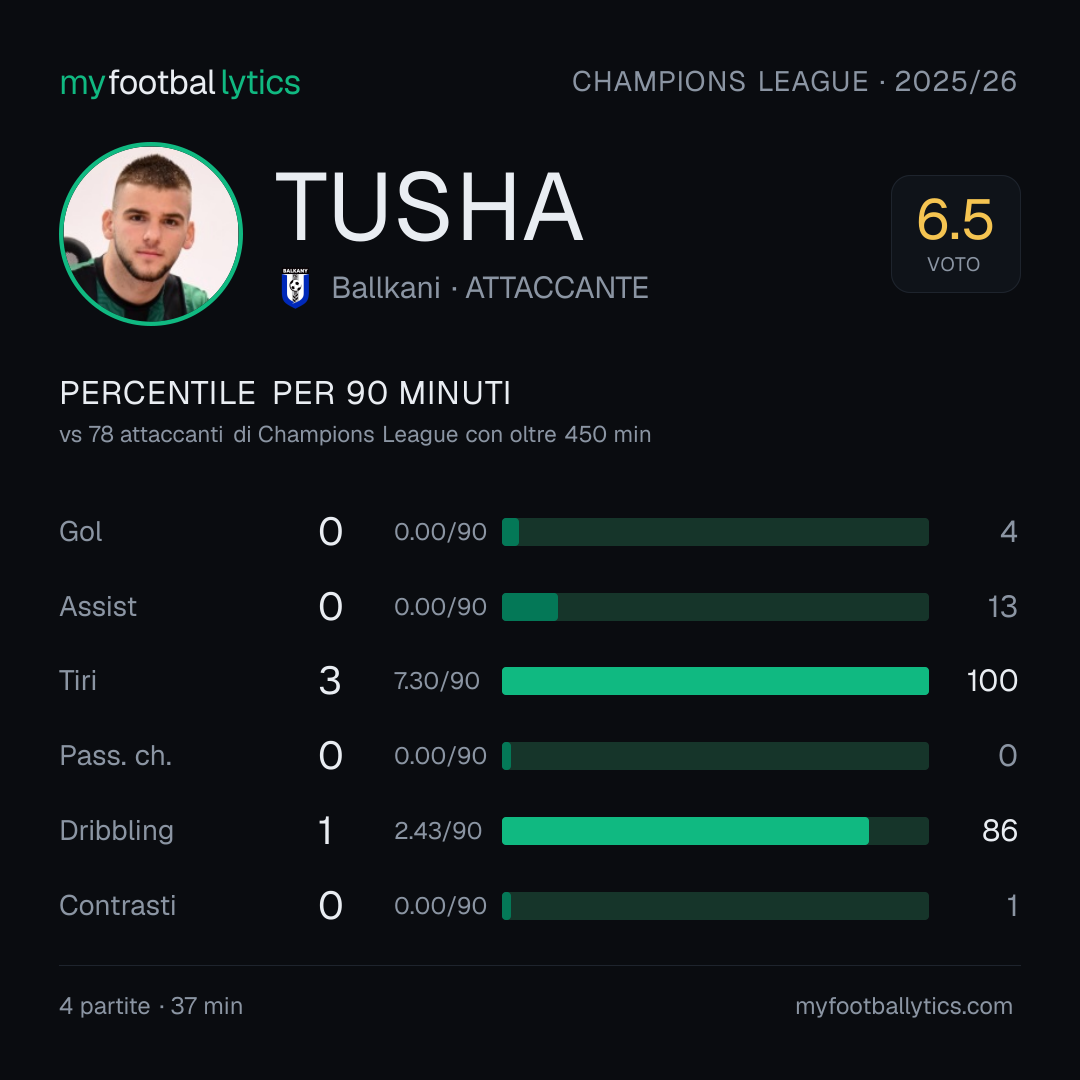
Task: Click the Ballkani club crest icon
Action: [x=295, y=288]
